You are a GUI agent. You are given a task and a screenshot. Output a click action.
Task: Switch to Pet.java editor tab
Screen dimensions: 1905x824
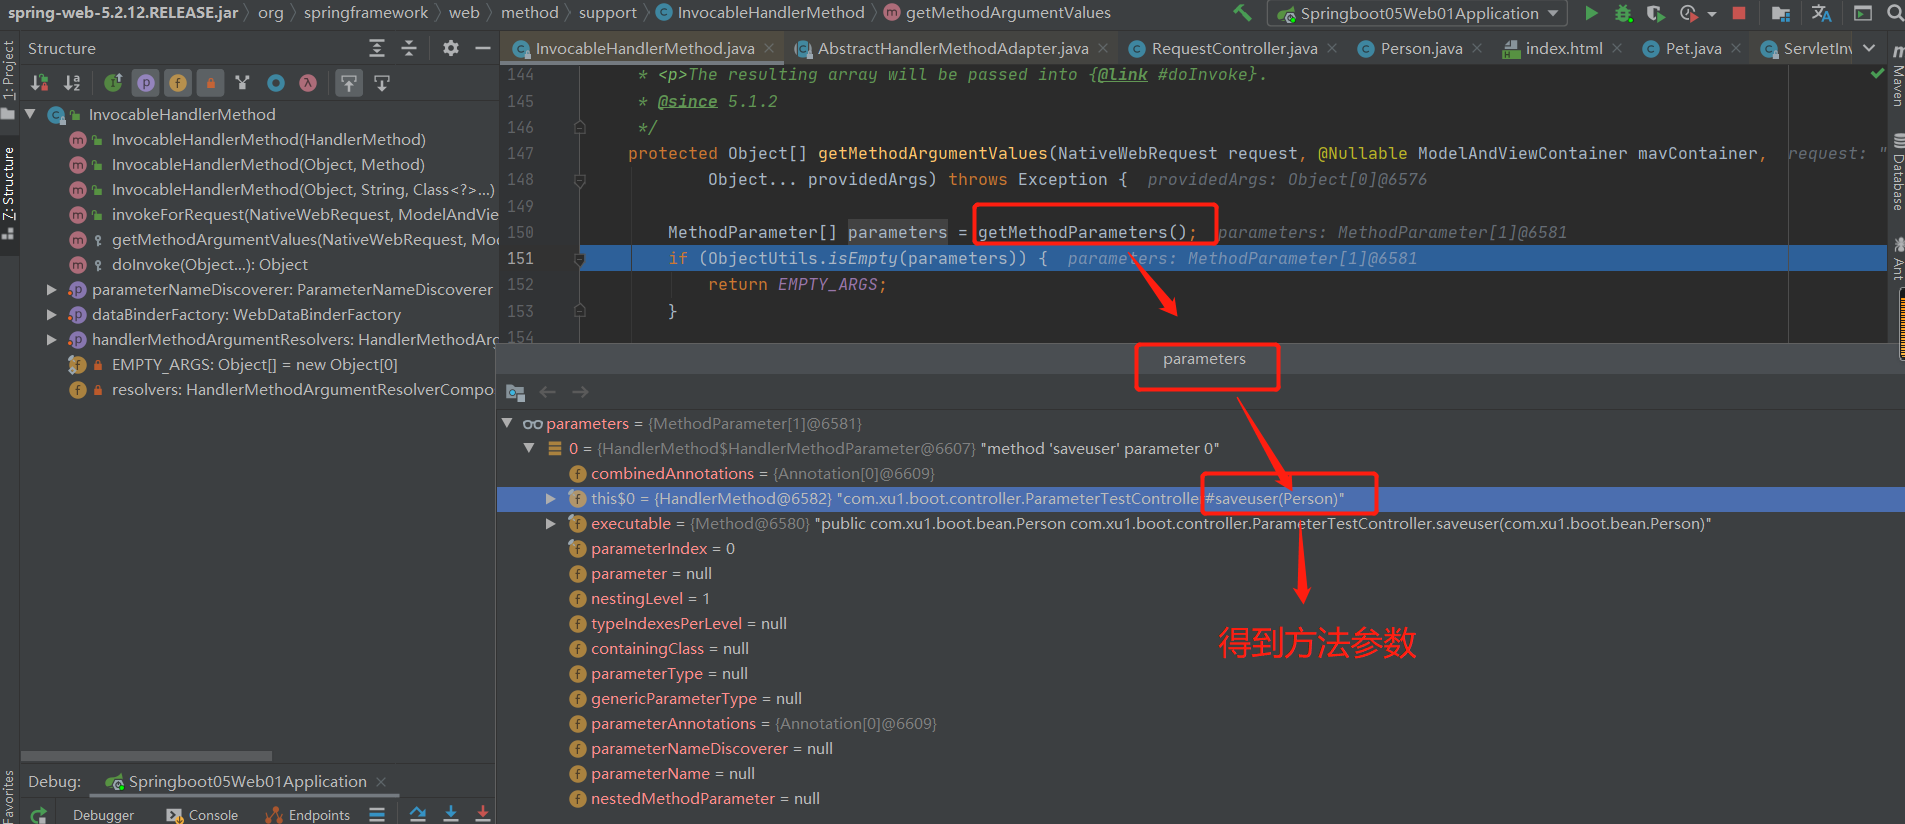pyautogui.click(x=1692, y=48)
